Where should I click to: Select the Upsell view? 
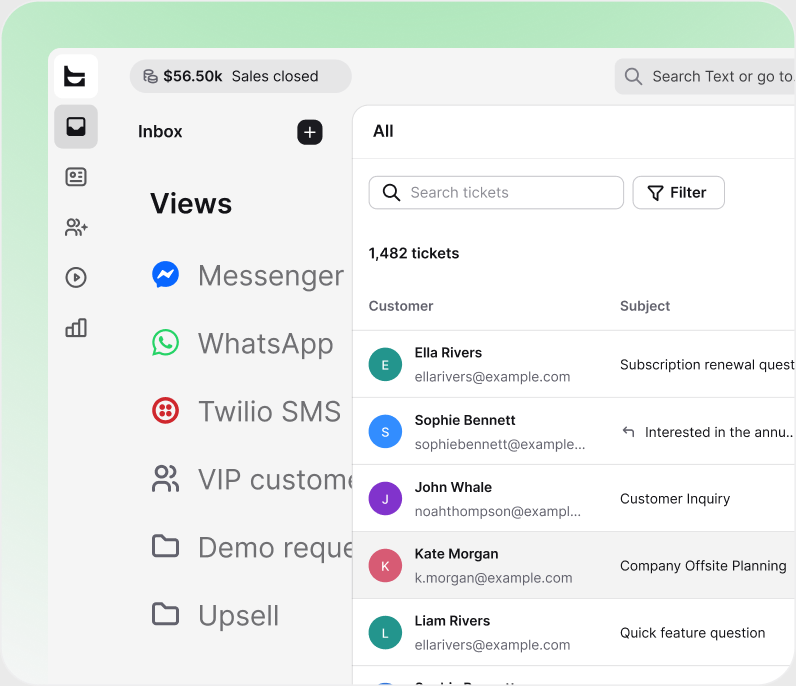coord(216,615)
